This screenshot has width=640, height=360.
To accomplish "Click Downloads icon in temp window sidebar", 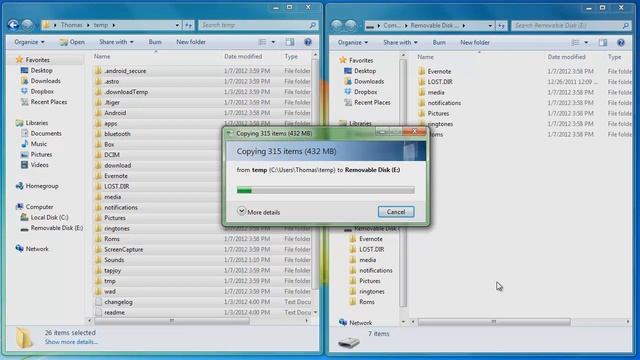I will pos(24,81).
